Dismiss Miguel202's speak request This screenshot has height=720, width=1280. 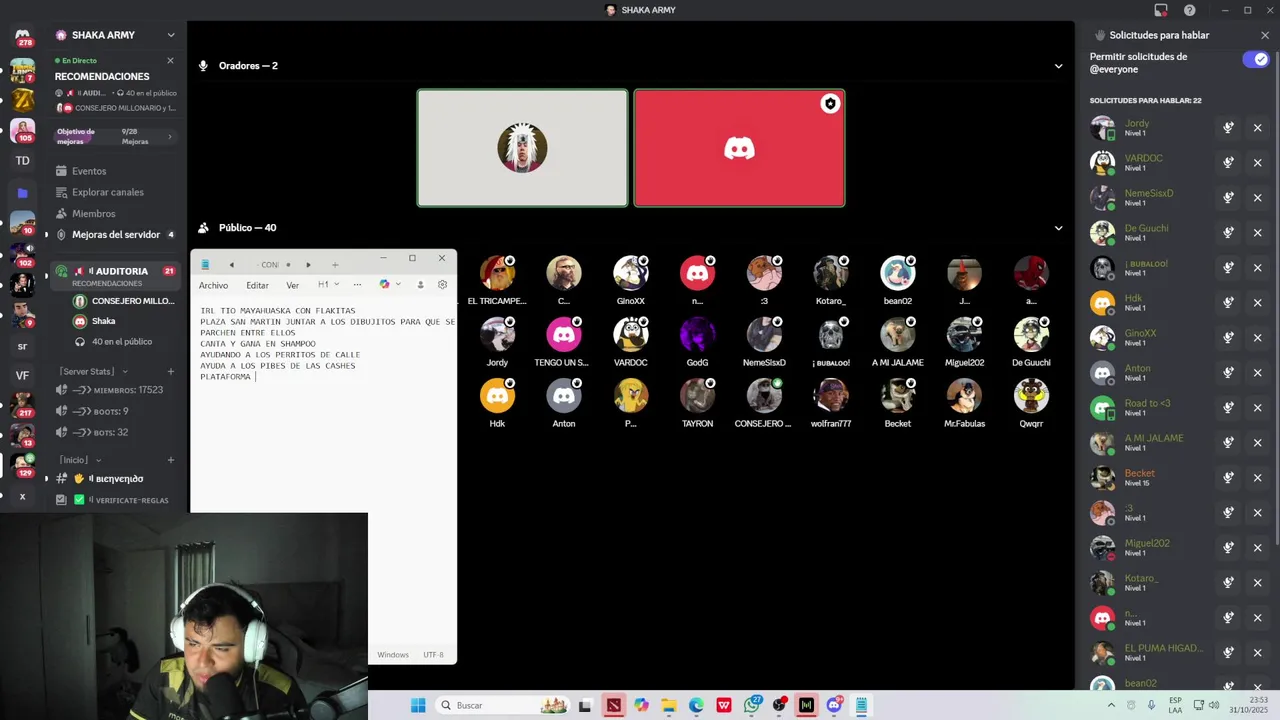(1258, 548)
